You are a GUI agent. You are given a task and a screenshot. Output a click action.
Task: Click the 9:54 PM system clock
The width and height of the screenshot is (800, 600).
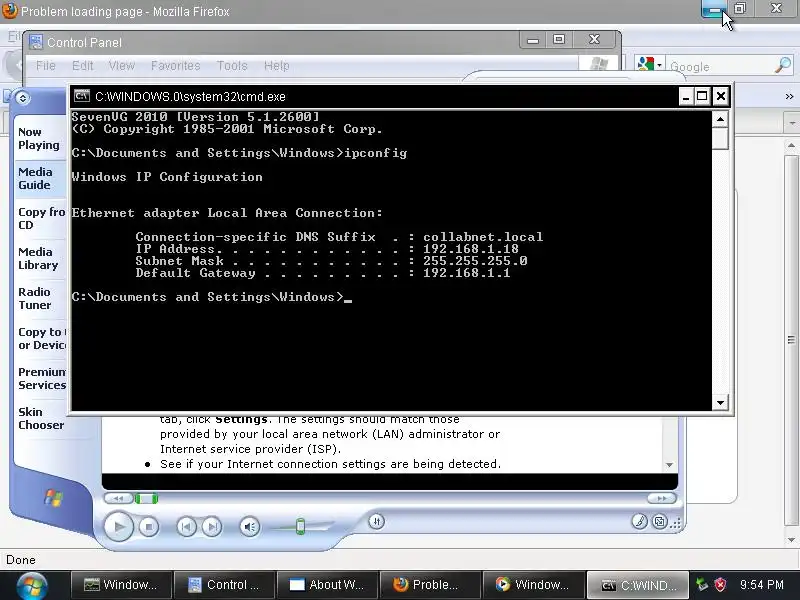(762, 585)
